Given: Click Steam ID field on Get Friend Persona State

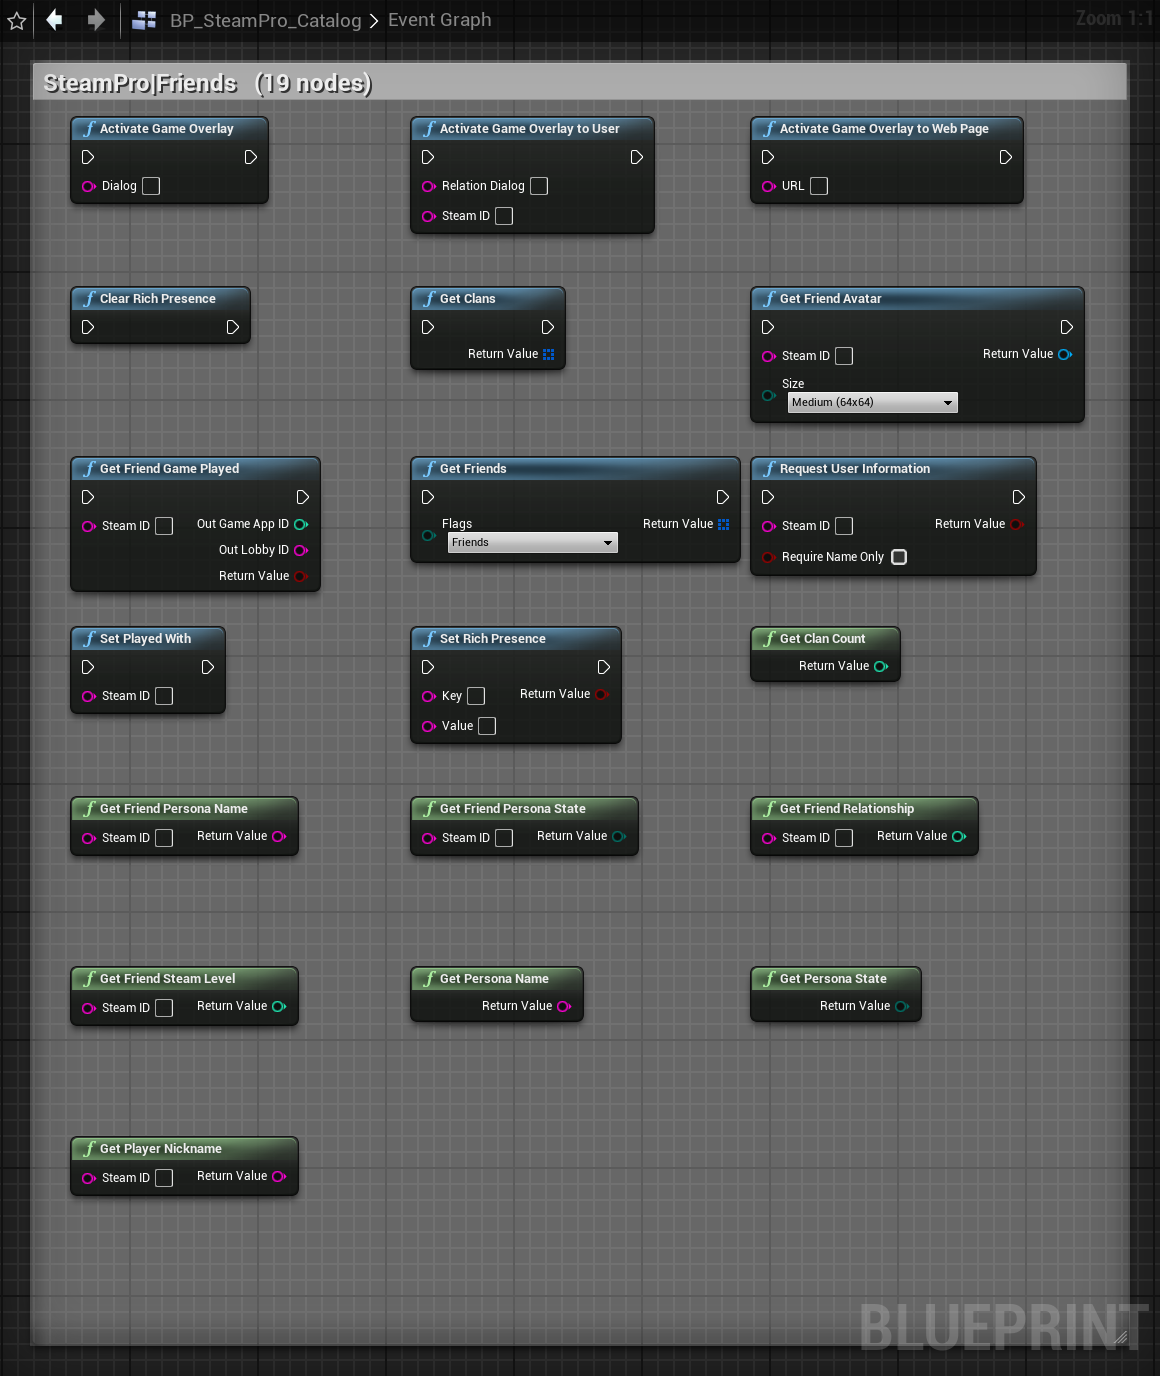Looking at the screenshot, I should 504,838.
